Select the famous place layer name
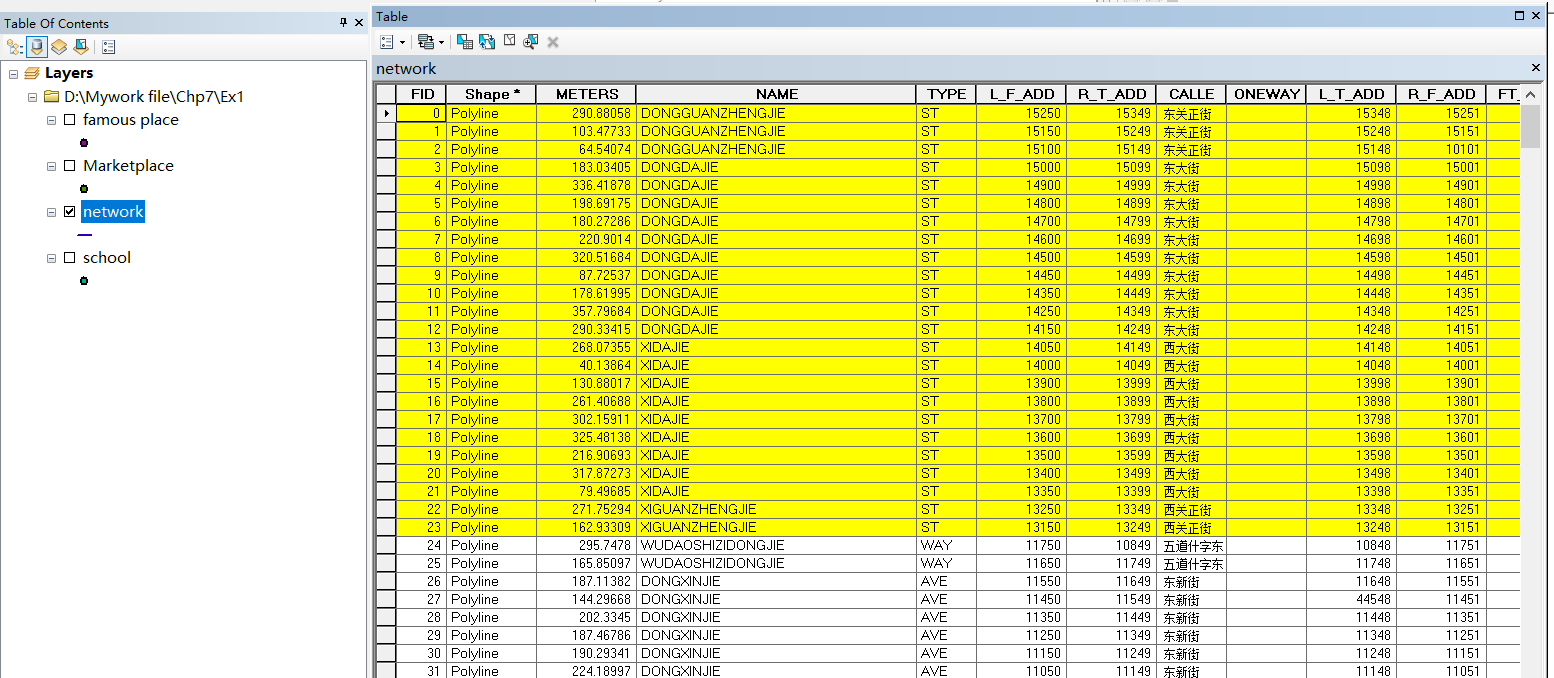This screenshot has width=1554, height=678. click(131, 120)
